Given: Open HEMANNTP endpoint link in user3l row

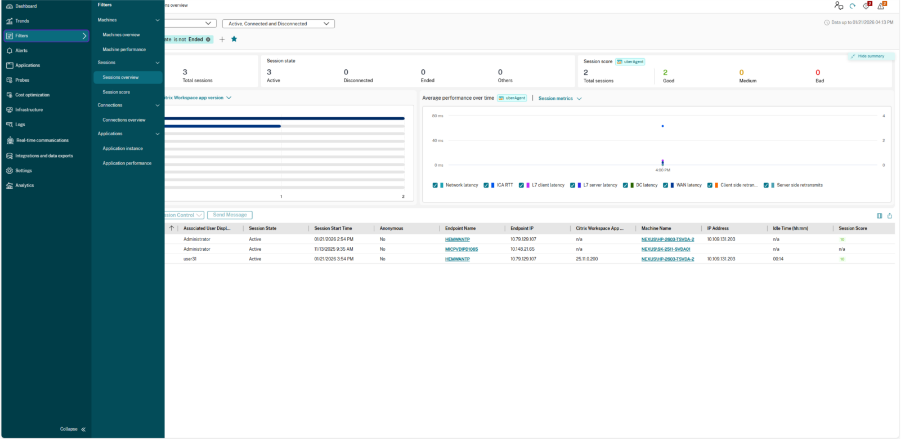Looking at the screenshot, I should tap(457, 259).
